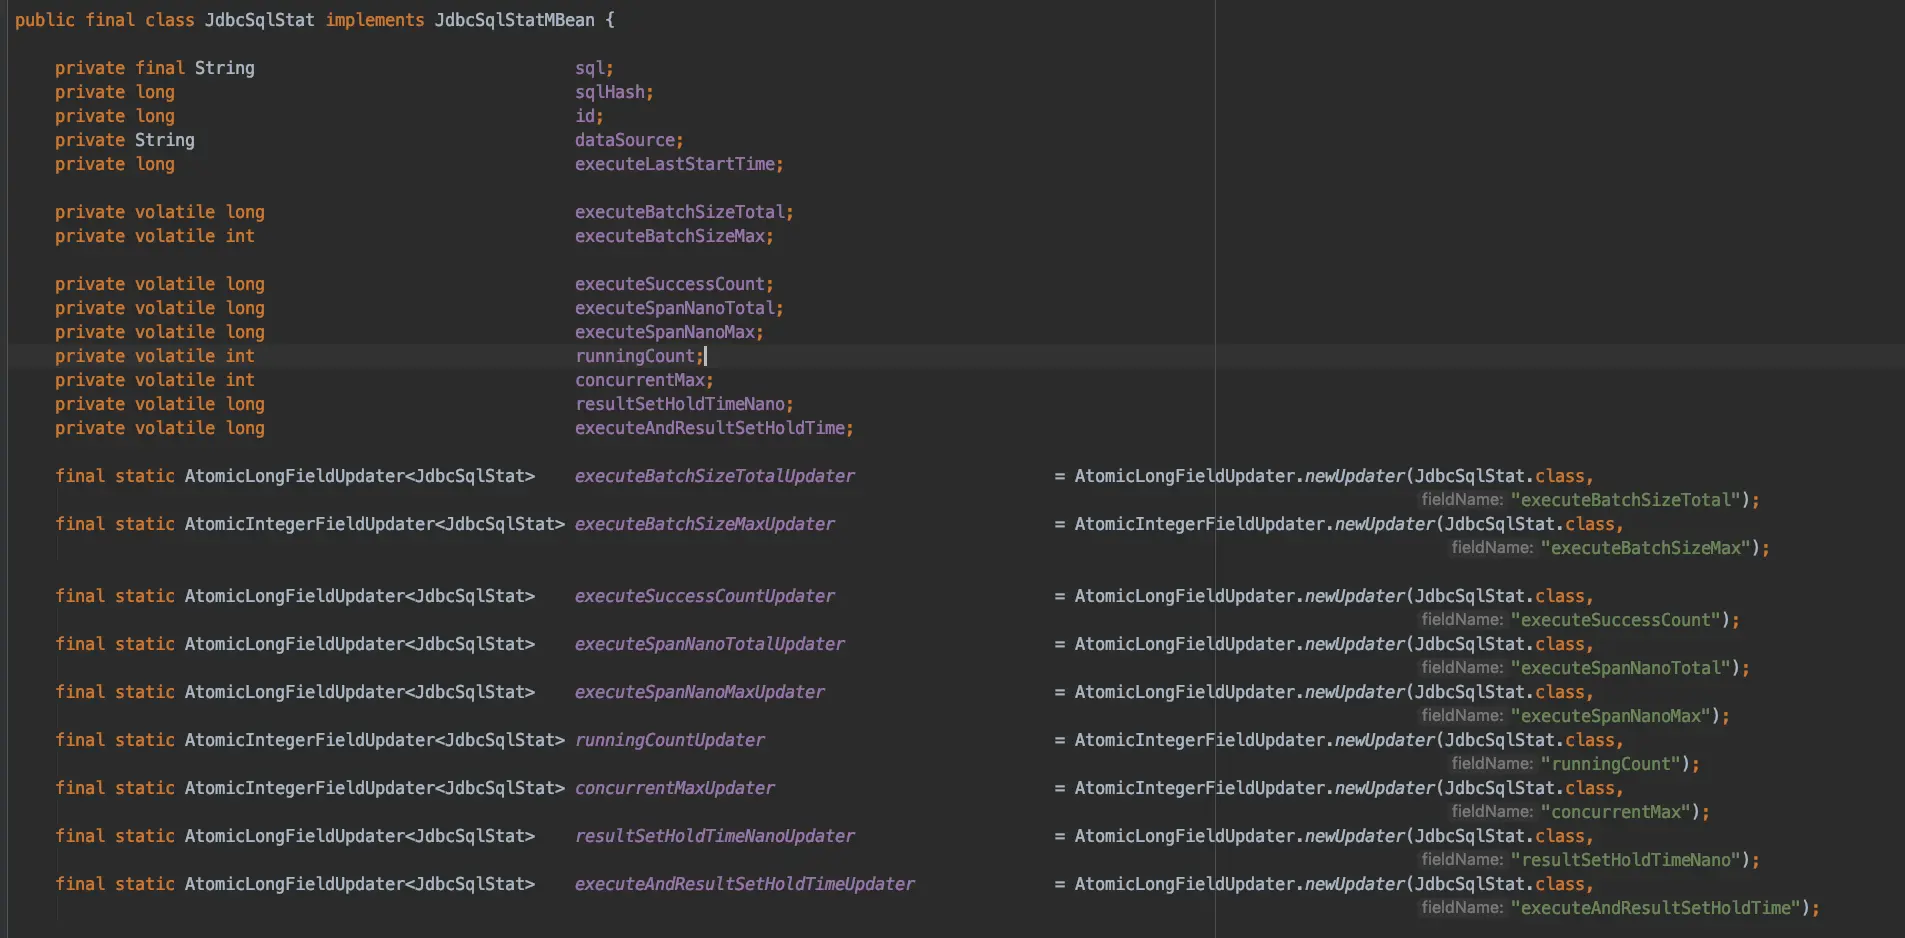Click the "executeSuccessCount" string literal
Viewport: 1905px width, 938px height.
[1615, 620]
